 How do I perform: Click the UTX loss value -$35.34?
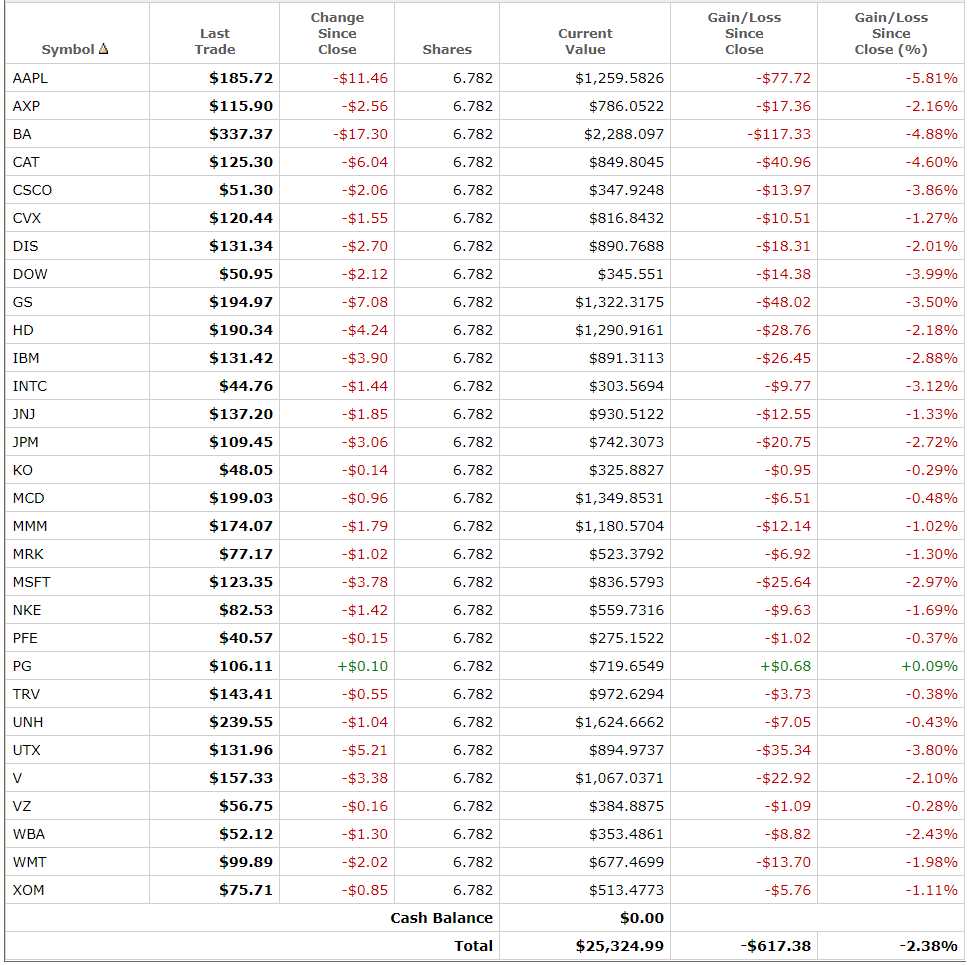tap(783, 750)
